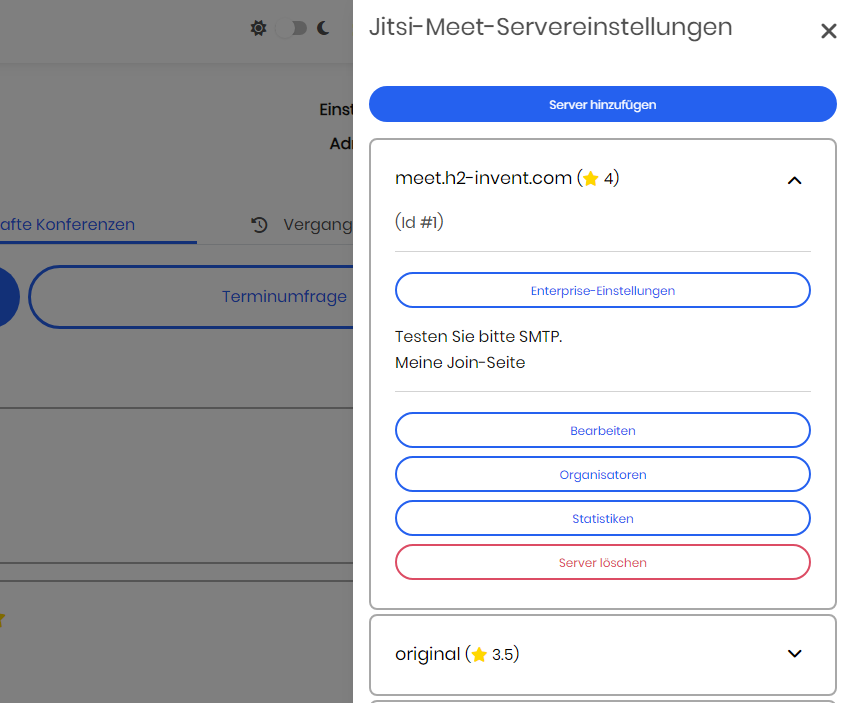Click the star icon next to meet.h2-invent.com
845x703 pixels.
pyautogui.click(x=591, y=178)
